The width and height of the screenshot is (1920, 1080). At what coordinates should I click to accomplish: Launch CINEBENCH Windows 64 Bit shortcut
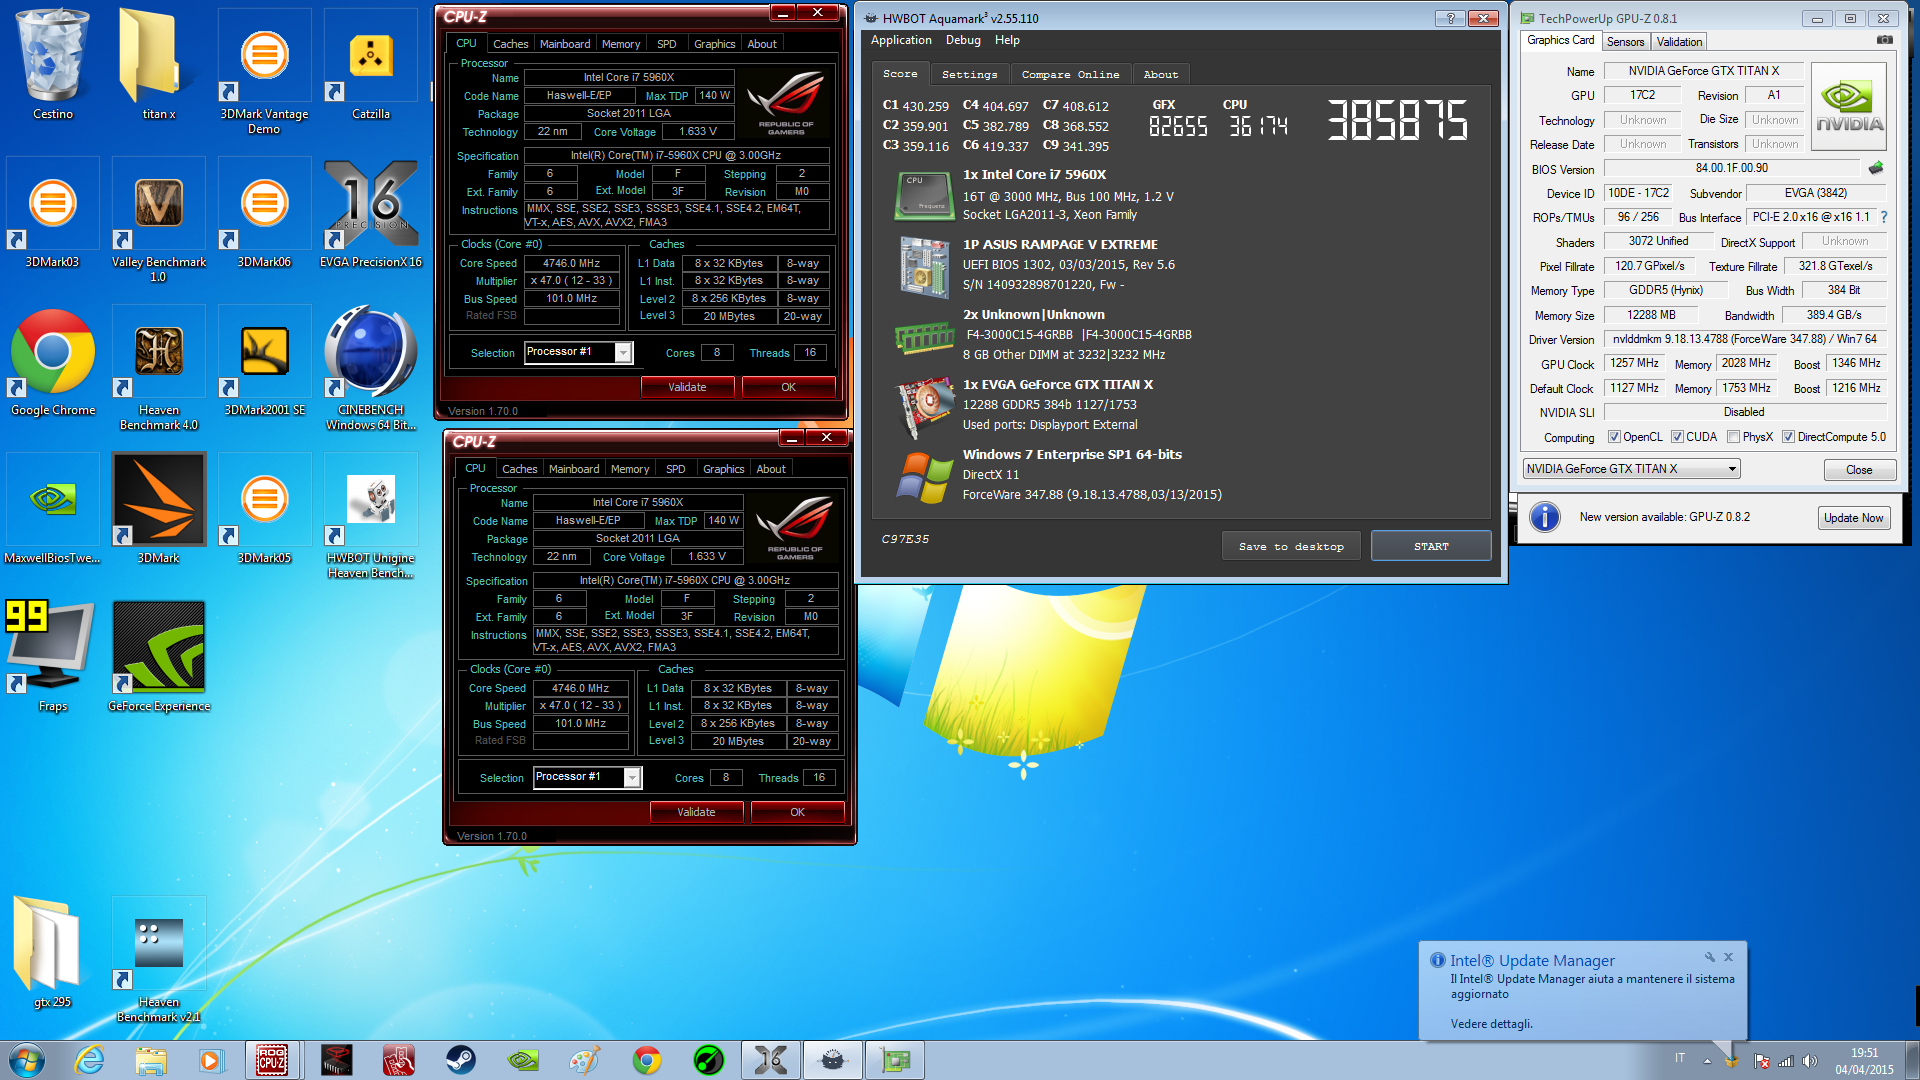click(370, 367)
